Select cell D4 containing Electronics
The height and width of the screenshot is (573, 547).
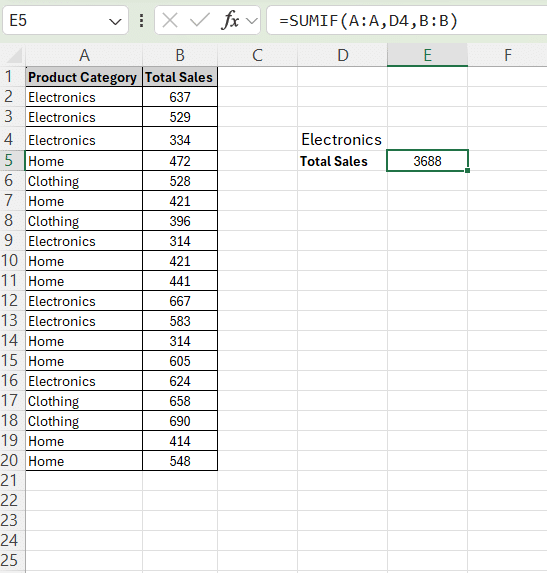[342, 139]
